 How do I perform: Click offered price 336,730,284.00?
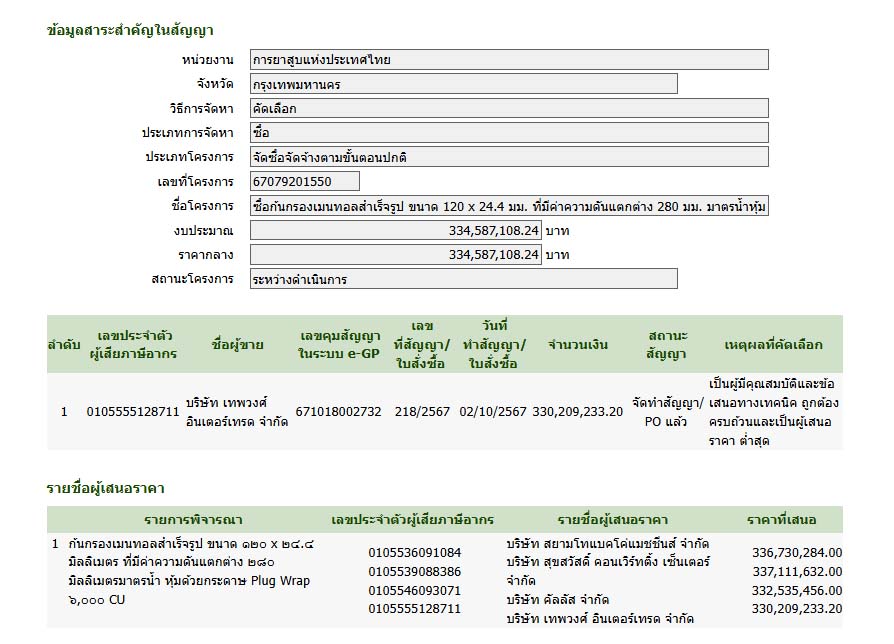coord(796,552)
